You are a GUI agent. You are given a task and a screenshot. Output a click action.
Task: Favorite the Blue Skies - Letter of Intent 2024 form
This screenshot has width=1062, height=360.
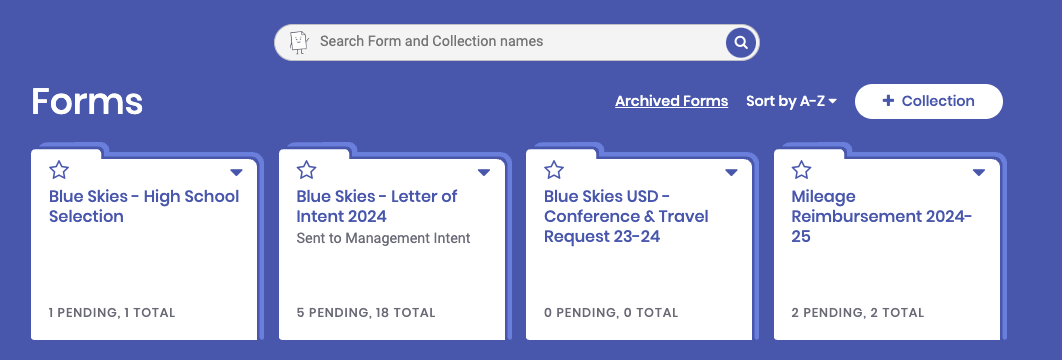click(307, 170)
